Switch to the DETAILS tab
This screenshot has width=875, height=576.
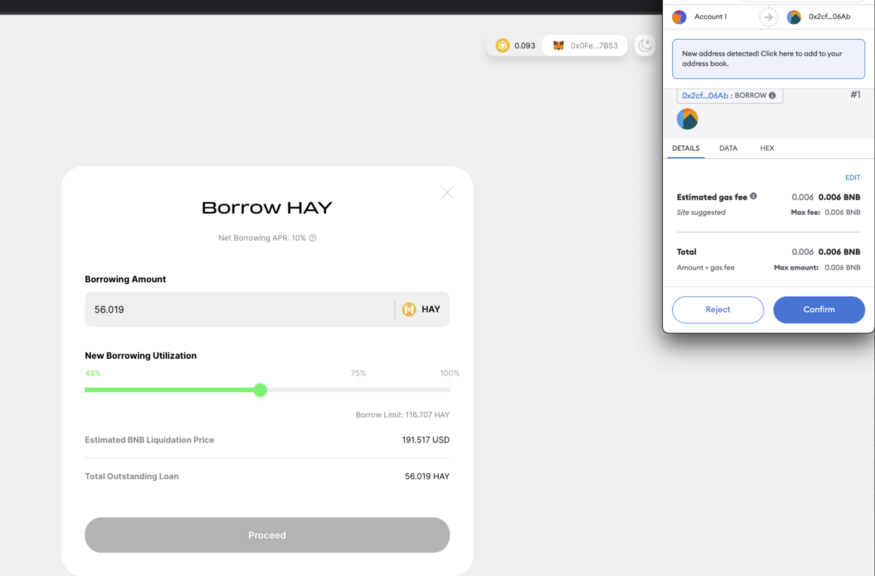[685, 148]
